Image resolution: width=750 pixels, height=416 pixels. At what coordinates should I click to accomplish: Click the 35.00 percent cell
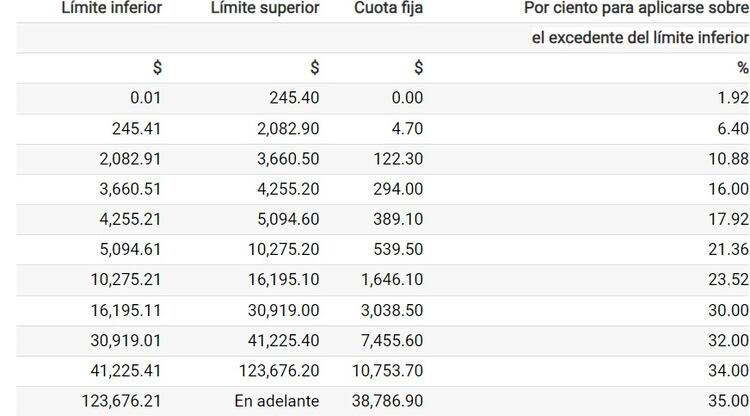pos(728,401)
